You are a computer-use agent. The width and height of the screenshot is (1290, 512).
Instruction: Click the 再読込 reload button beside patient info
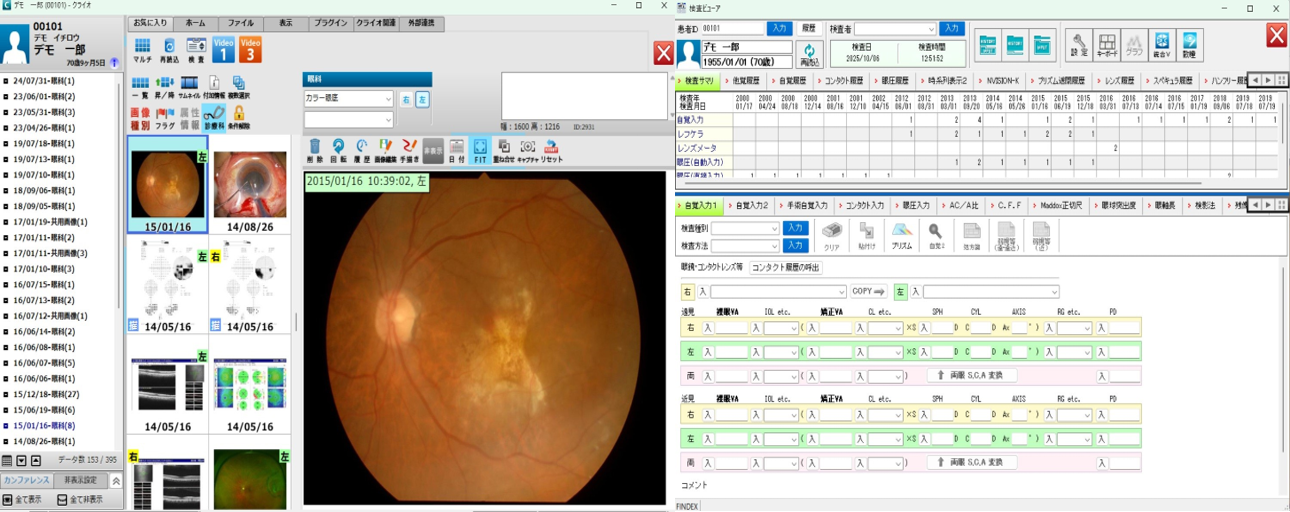point(809,54)
